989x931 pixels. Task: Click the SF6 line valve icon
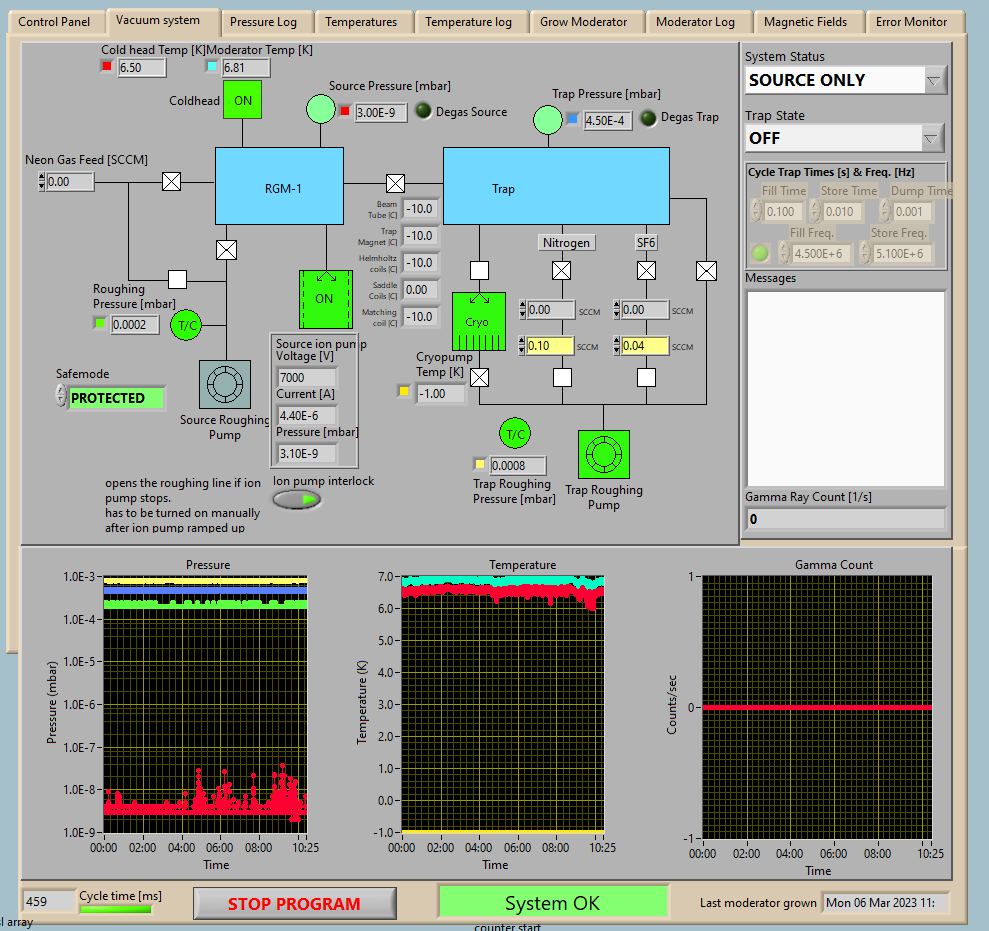(647, 270)
